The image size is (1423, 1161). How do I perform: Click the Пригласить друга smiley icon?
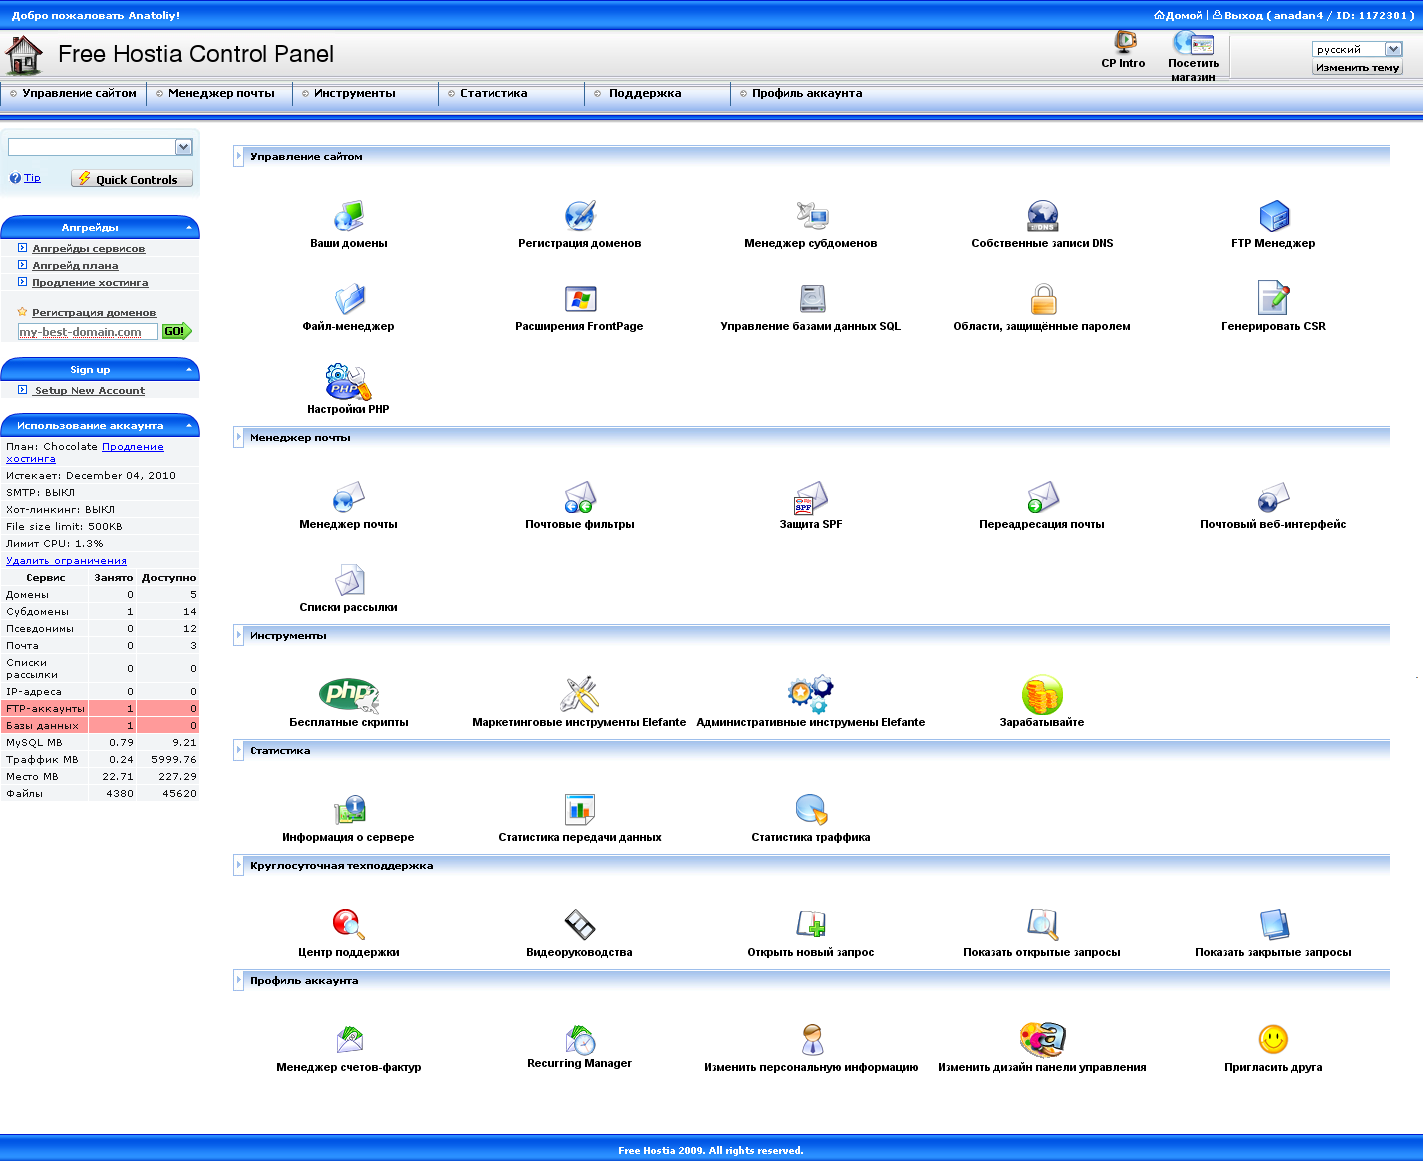pyautogui.click(x=1274, y=1039)
